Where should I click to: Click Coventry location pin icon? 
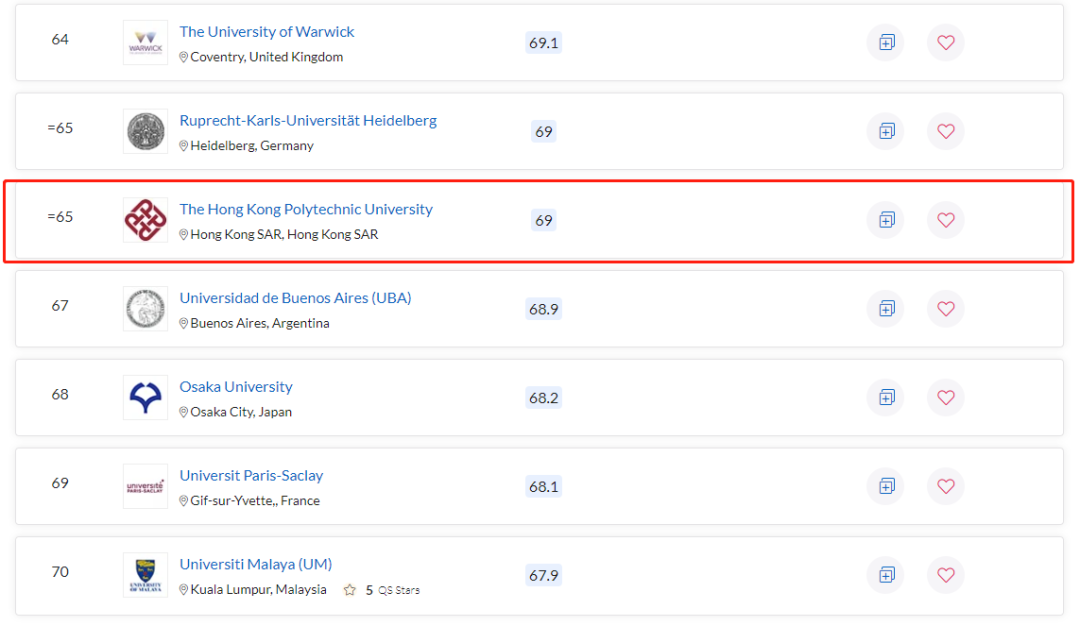[183, 57]
